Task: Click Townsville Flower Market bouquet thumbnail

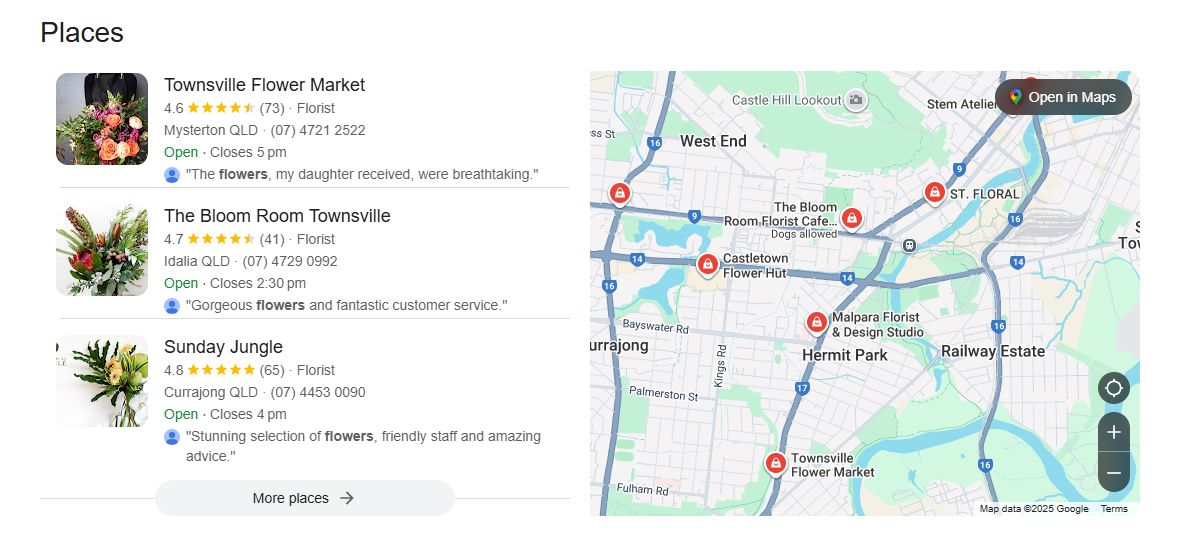Action: coord(102,119)
